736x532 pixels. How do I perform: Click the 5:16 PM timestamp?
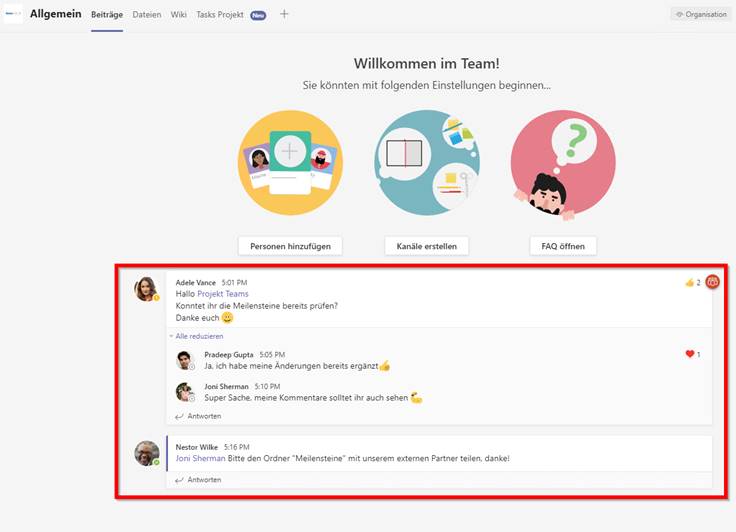(x=237, y=447)
